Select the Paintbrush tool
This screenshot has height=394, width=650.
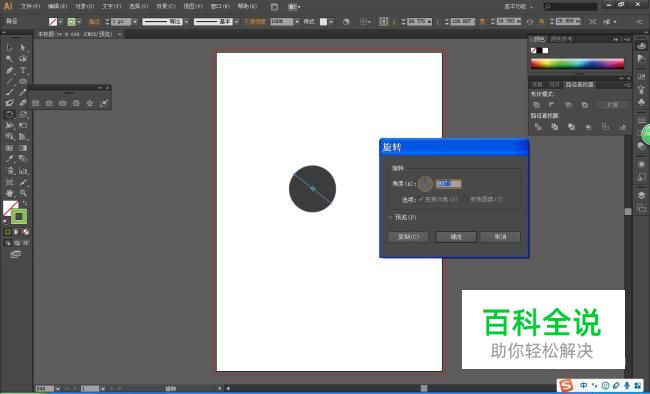9,92
